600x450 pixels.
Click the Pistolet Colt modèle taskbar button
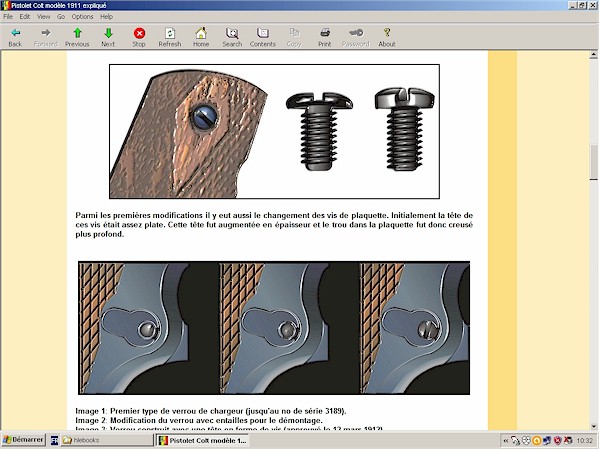click(203, 440)
